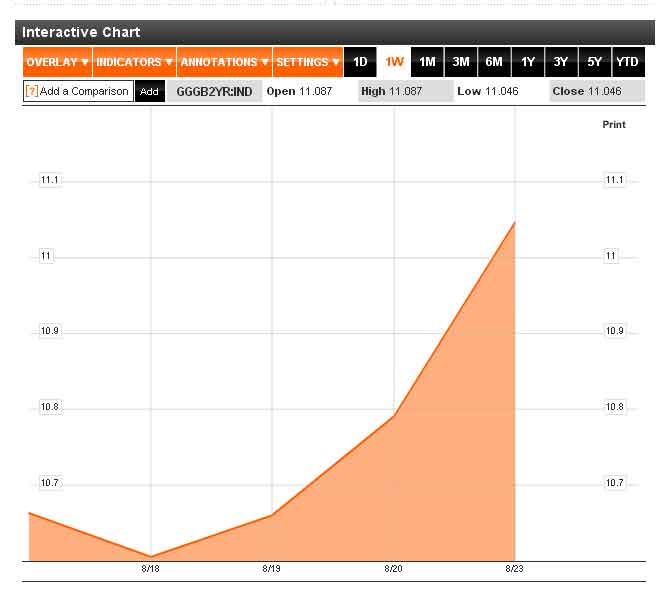
Task: Select the 1W time range
Action: [394, 62]
